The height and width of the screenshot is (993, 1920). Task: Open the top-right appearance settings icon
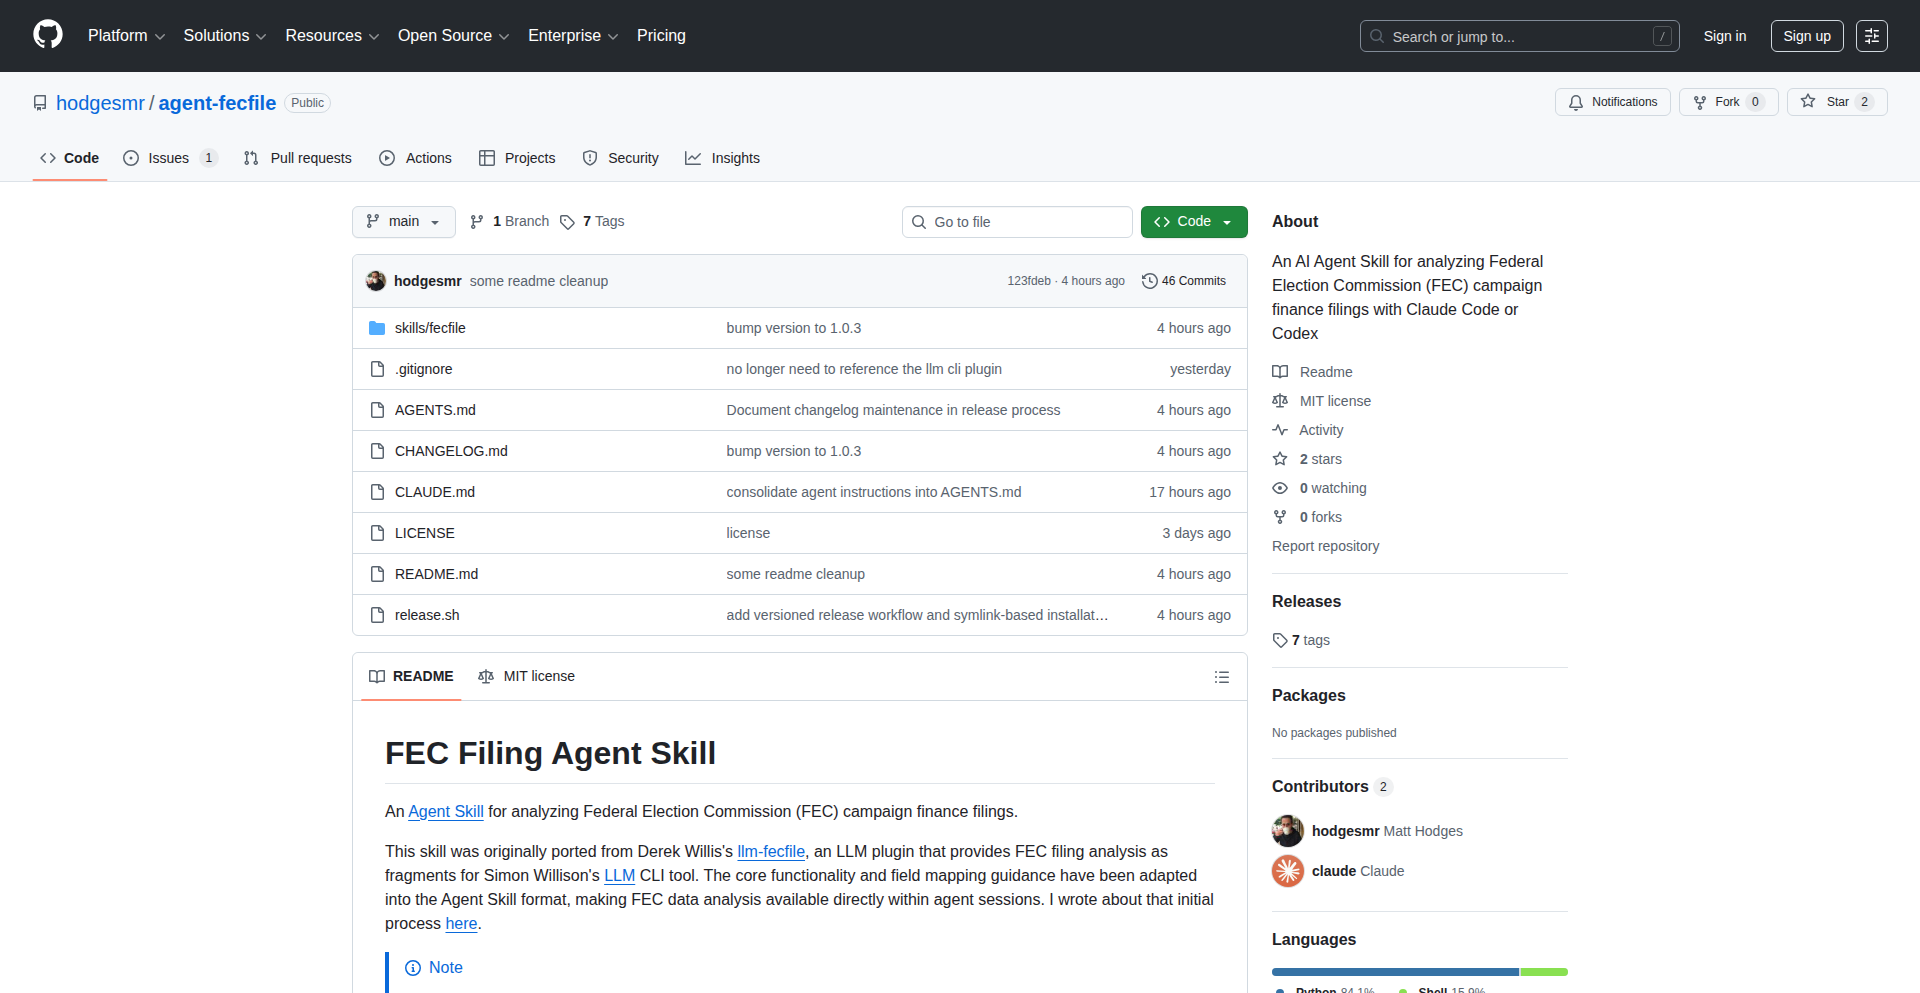[1871, 36]
